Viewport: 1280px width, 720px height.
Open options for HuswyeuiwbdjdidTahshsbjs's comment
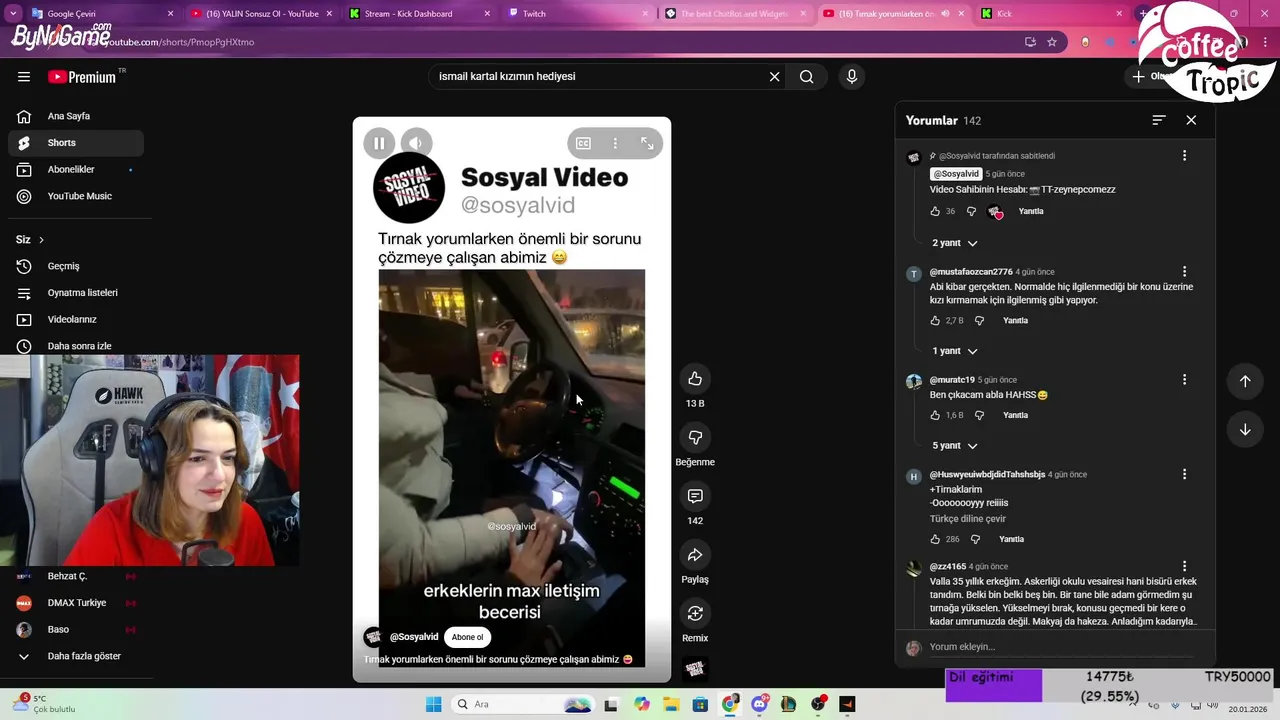1184,474
